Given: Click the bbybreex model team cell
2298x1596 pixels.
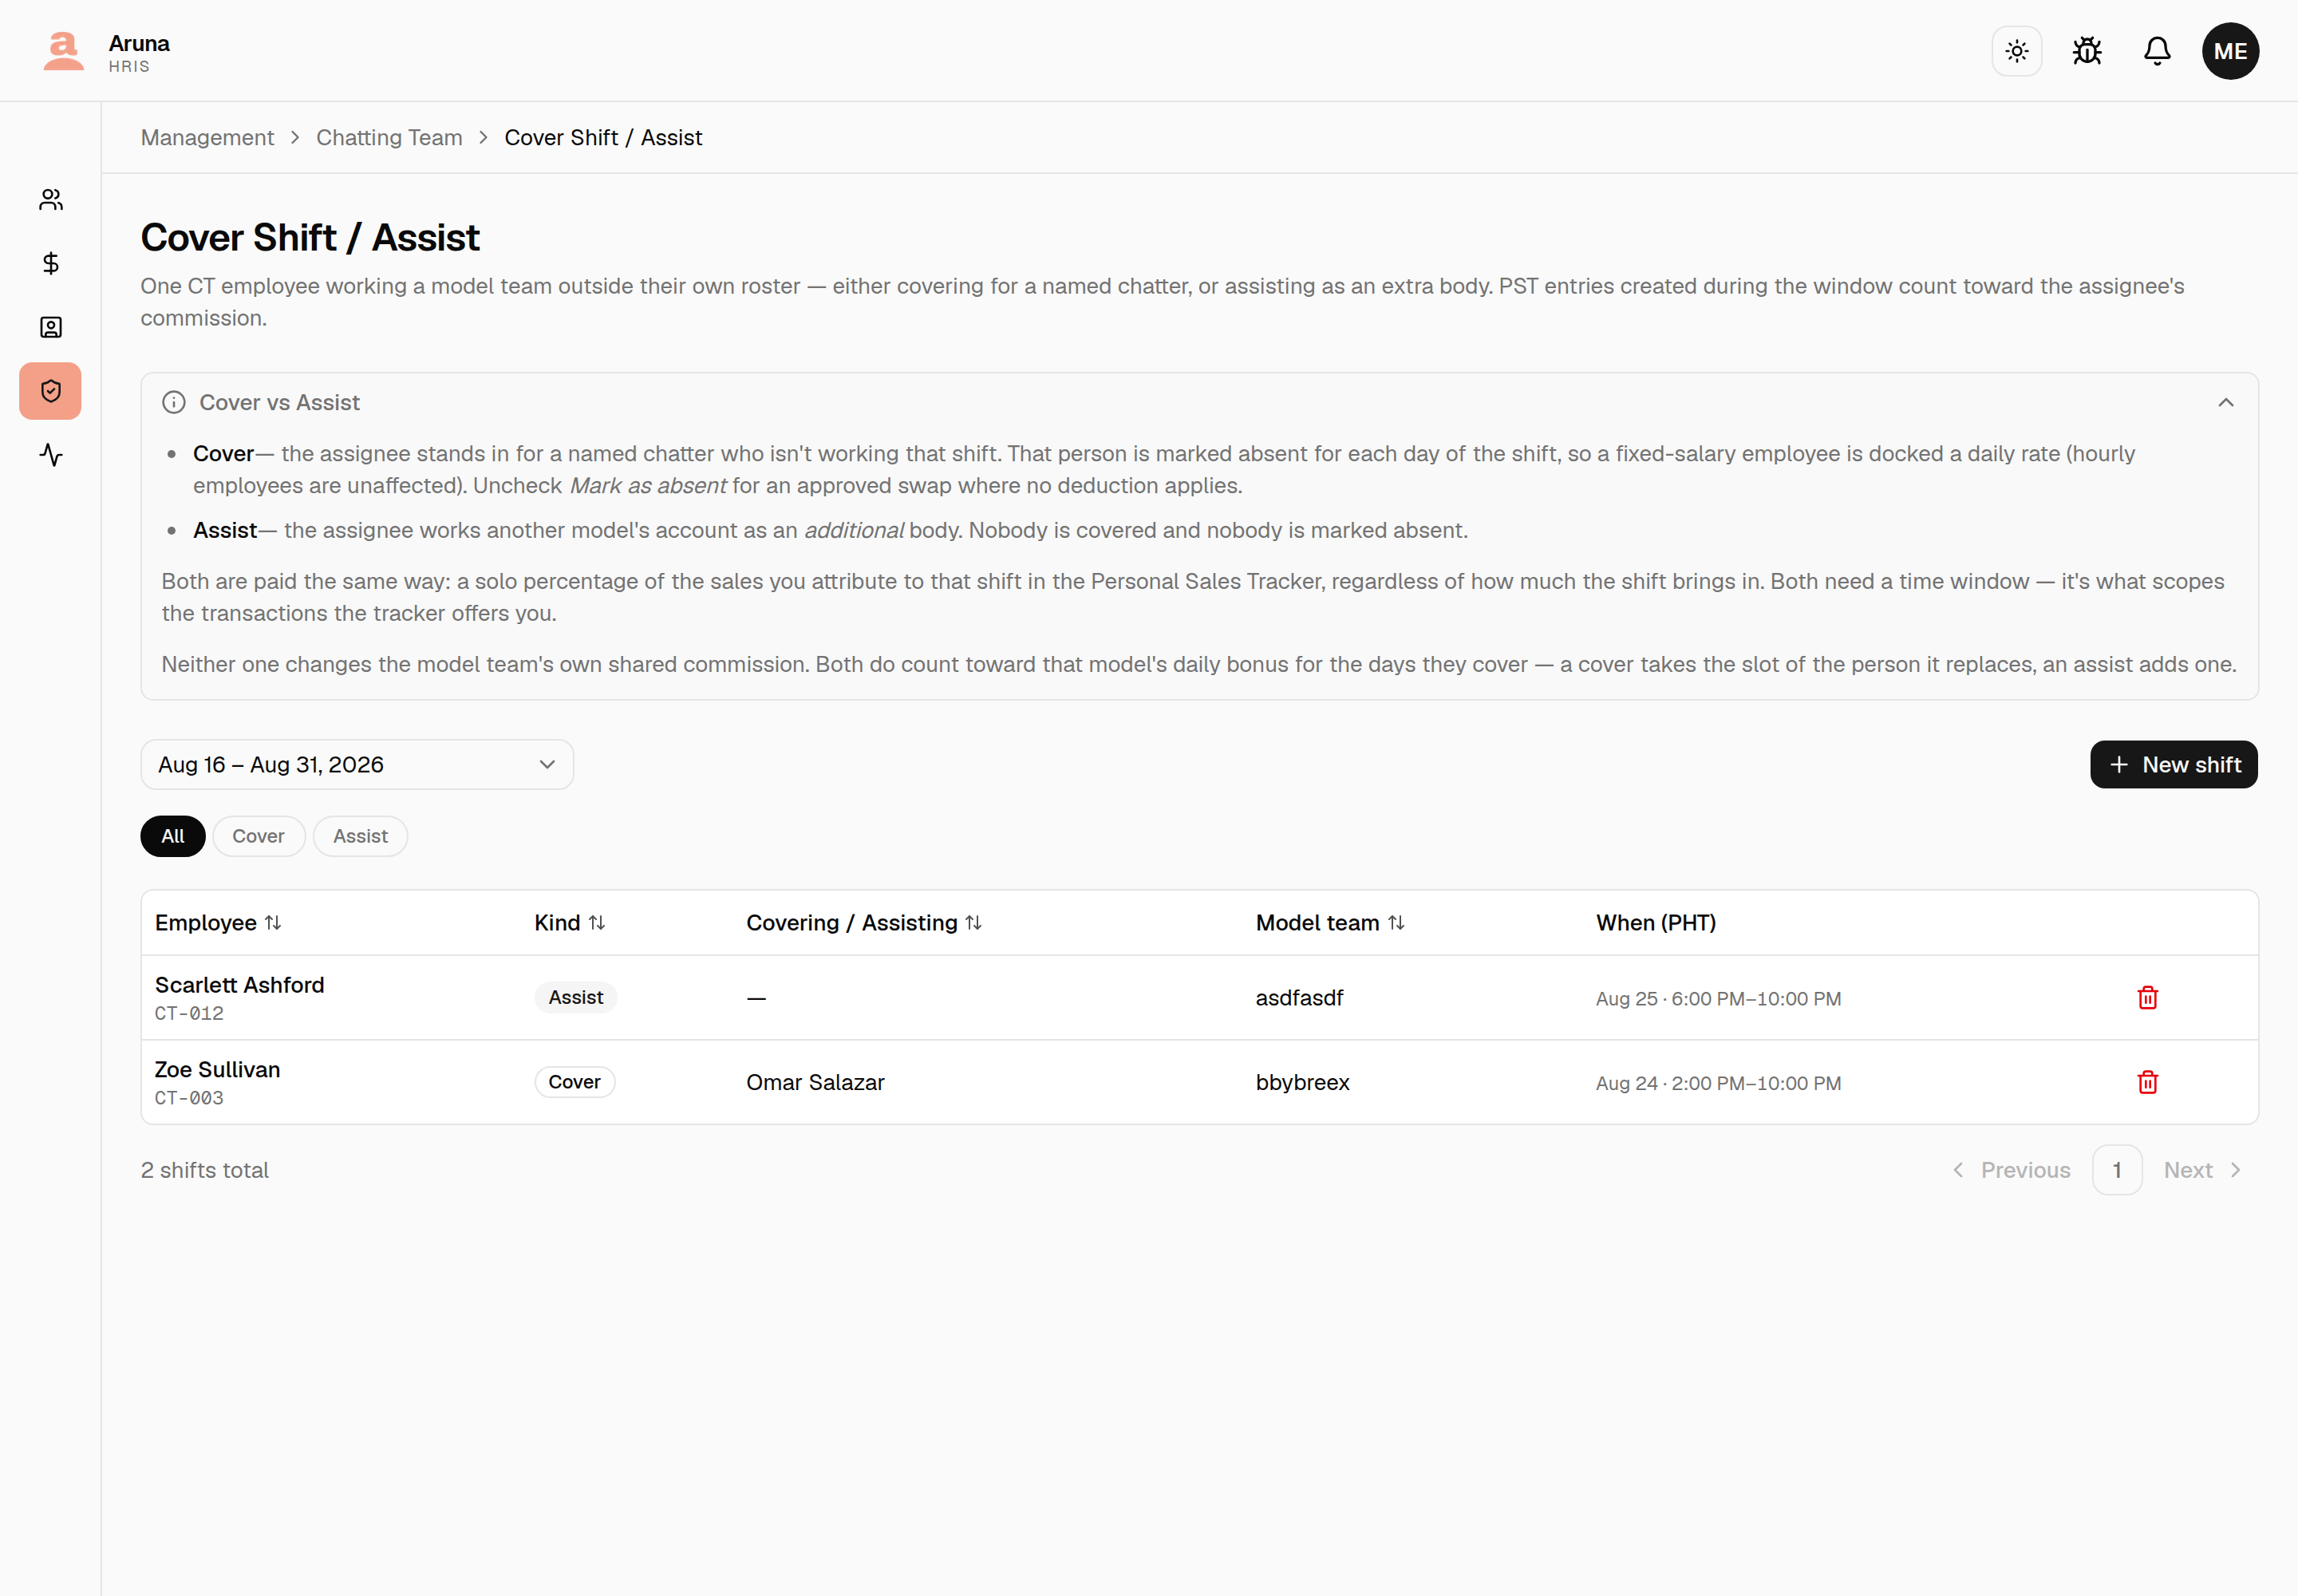Looking at the screenshot, I should (1302, 1082).
